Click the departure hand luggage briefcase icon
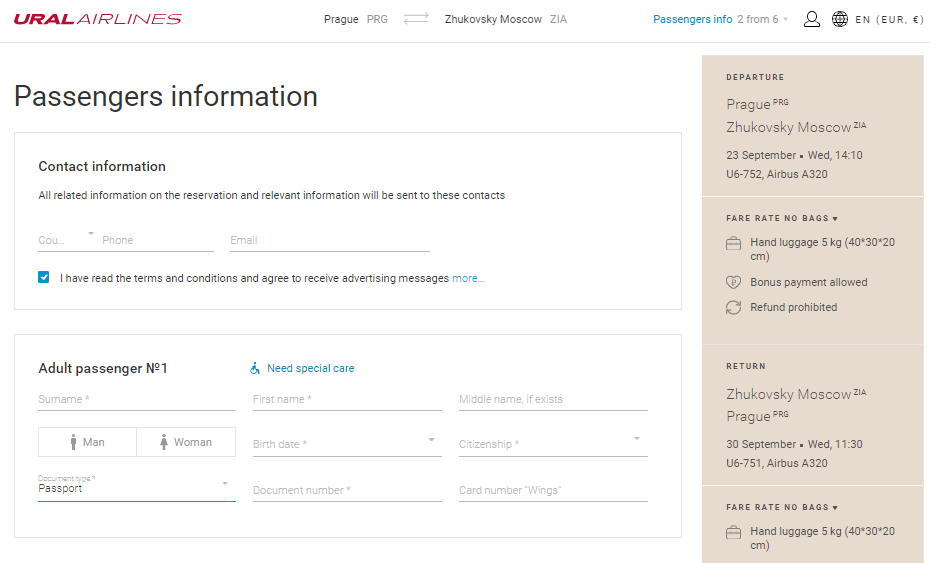The width and height of the screenshot is (930, 563). pyautogui.click(x=734, y=243)
